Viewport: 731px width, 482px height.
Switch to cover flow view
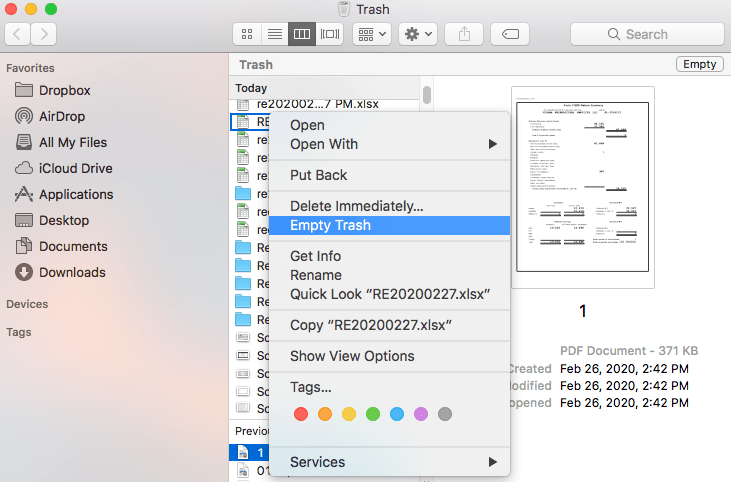[330, 34]
